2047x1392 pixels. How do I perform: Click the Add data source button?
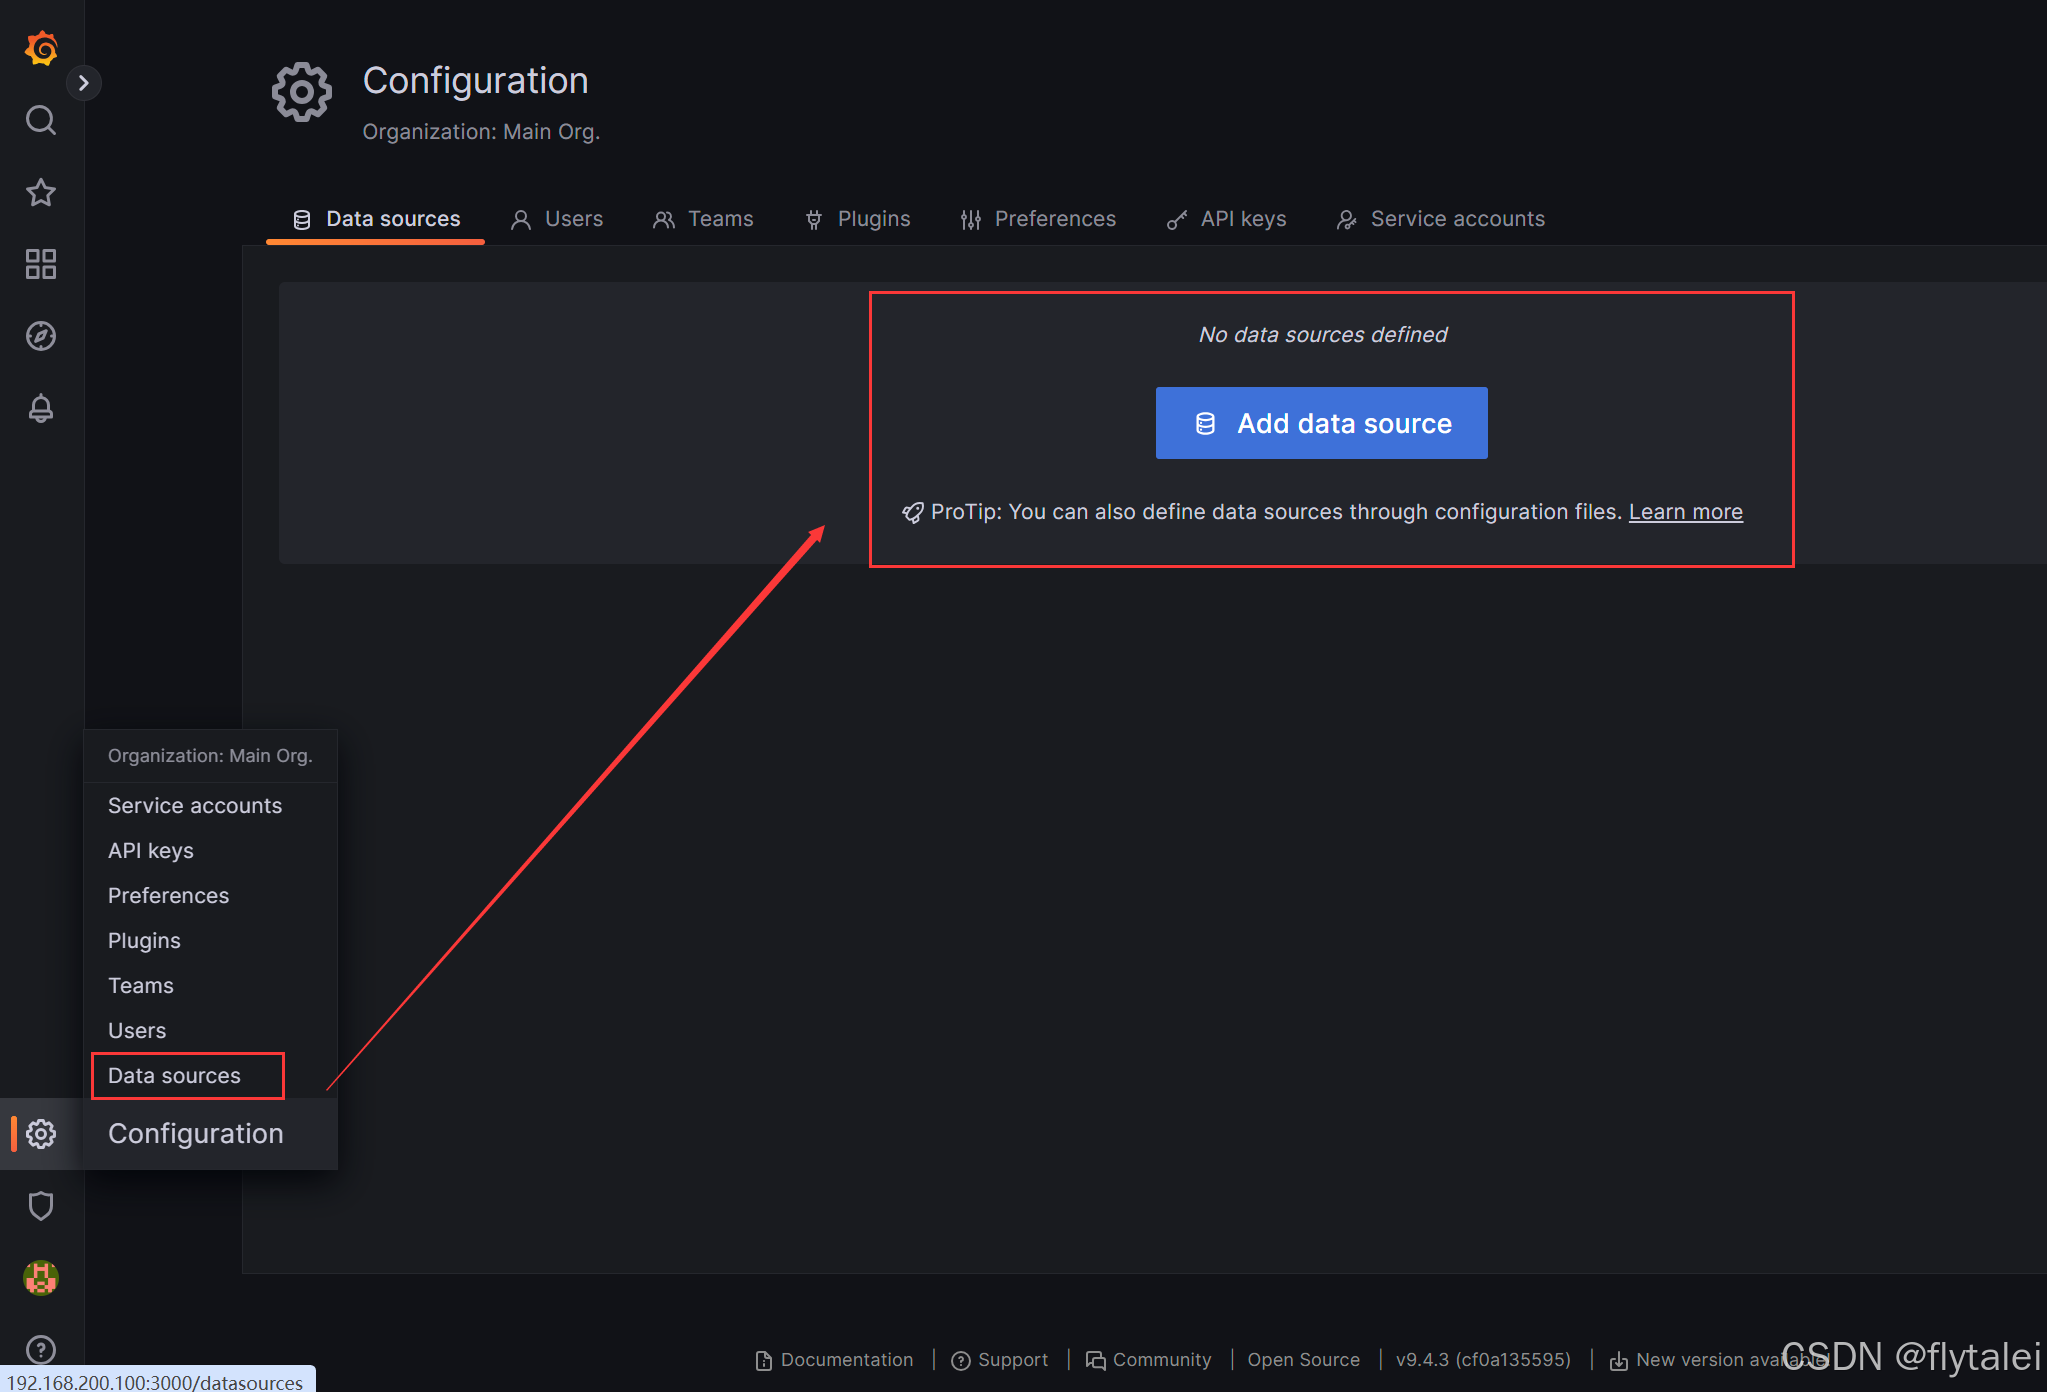click(1321, 423)
